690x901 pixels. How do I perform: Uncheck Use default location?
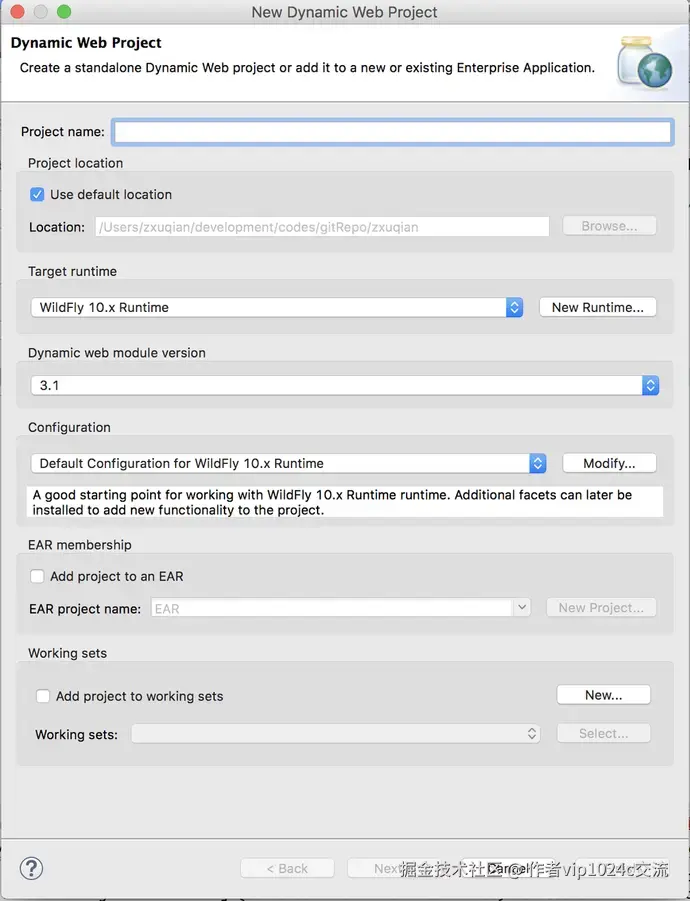(x=37, y=194)
